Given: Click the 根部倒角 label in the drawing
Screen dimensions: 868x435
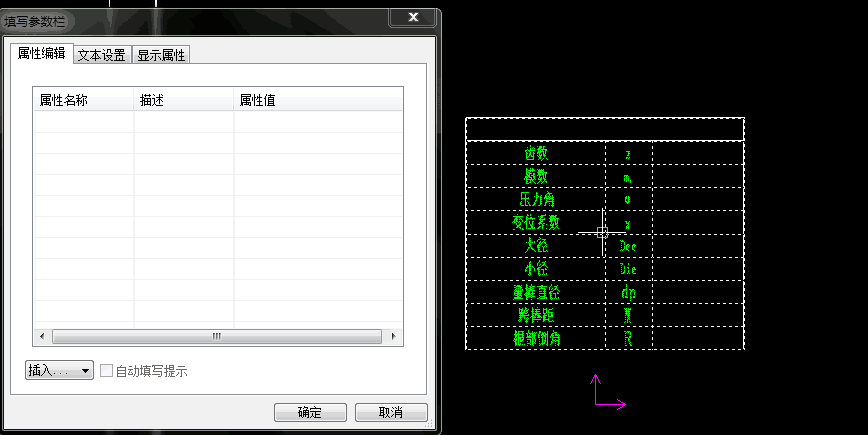Looking at the screenshot, I should (536, 338).
